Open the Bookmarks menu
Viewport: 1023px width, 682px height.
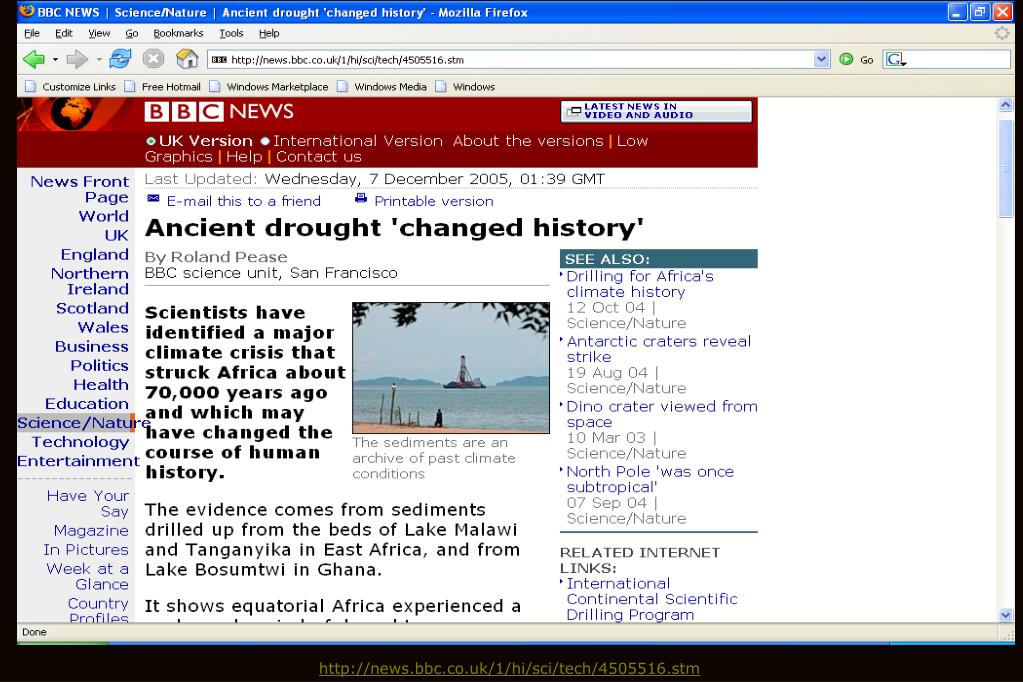[x=178, y=33]
